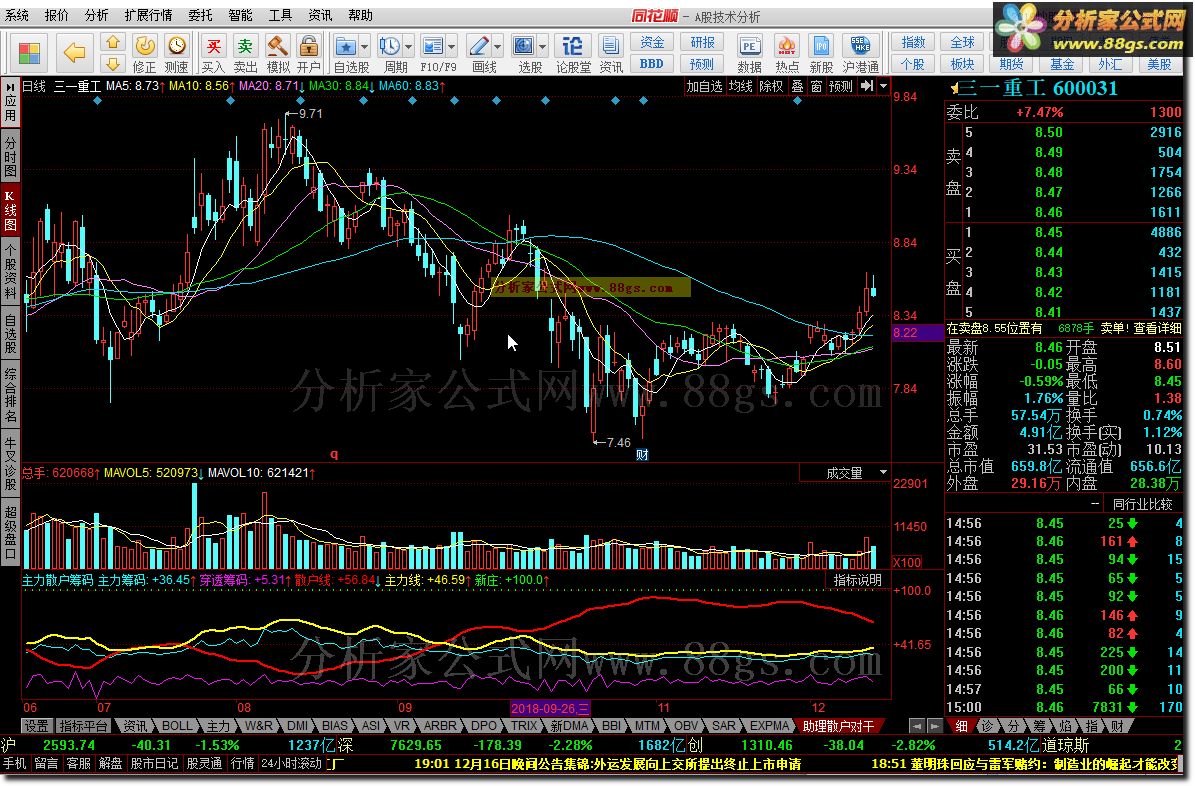
Task: Click the 加自选 add-to-watchlist button
Action: click(x=703, y=86)
